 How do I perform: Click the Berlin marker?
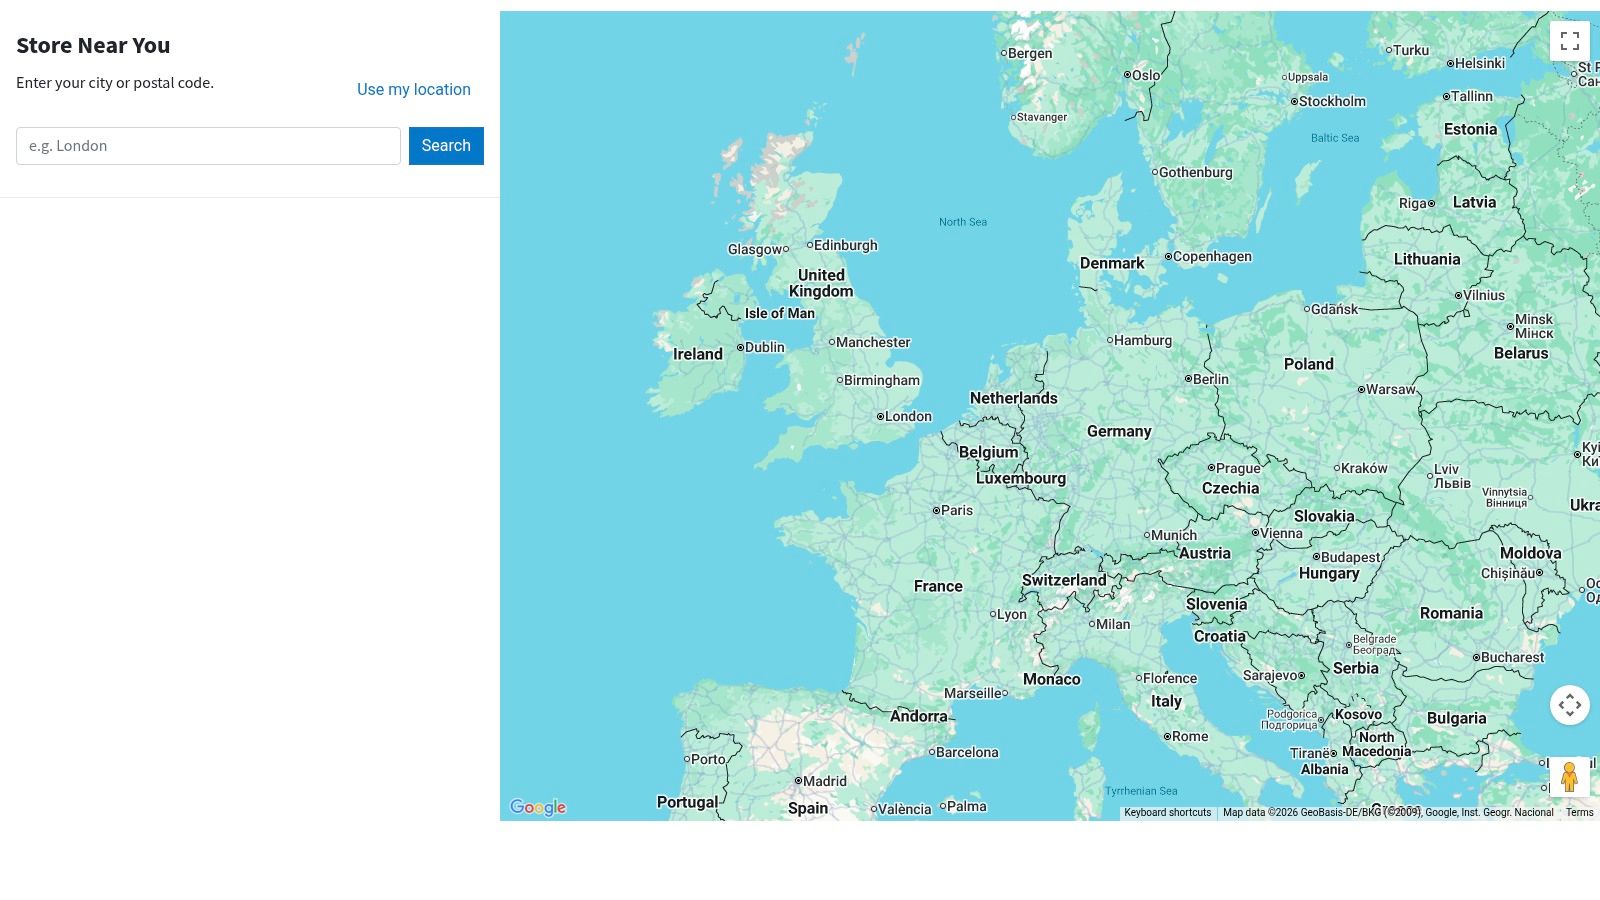tap(1189, 379)
